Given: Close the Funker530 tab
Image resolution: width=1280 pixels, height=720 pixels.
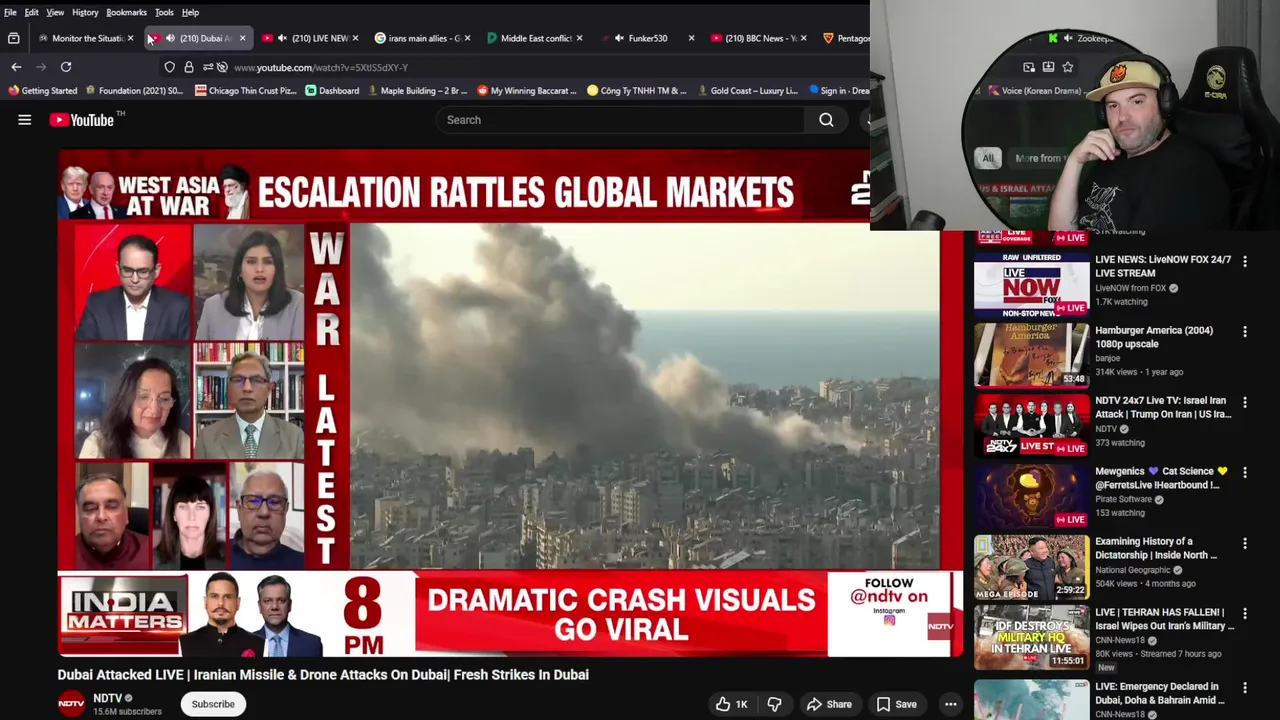Looking at the screenshot, I should point(691,38).
